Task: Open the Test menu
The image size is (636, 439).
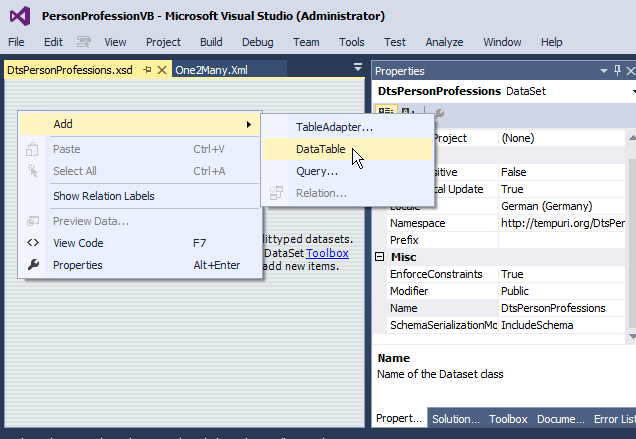Action: click(x=395, y=42)
